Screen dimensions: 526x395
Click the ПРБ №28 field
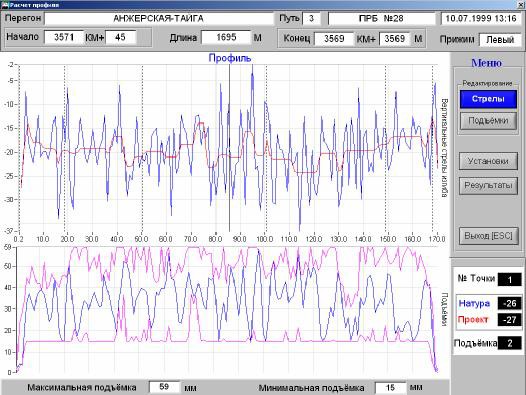381,18
